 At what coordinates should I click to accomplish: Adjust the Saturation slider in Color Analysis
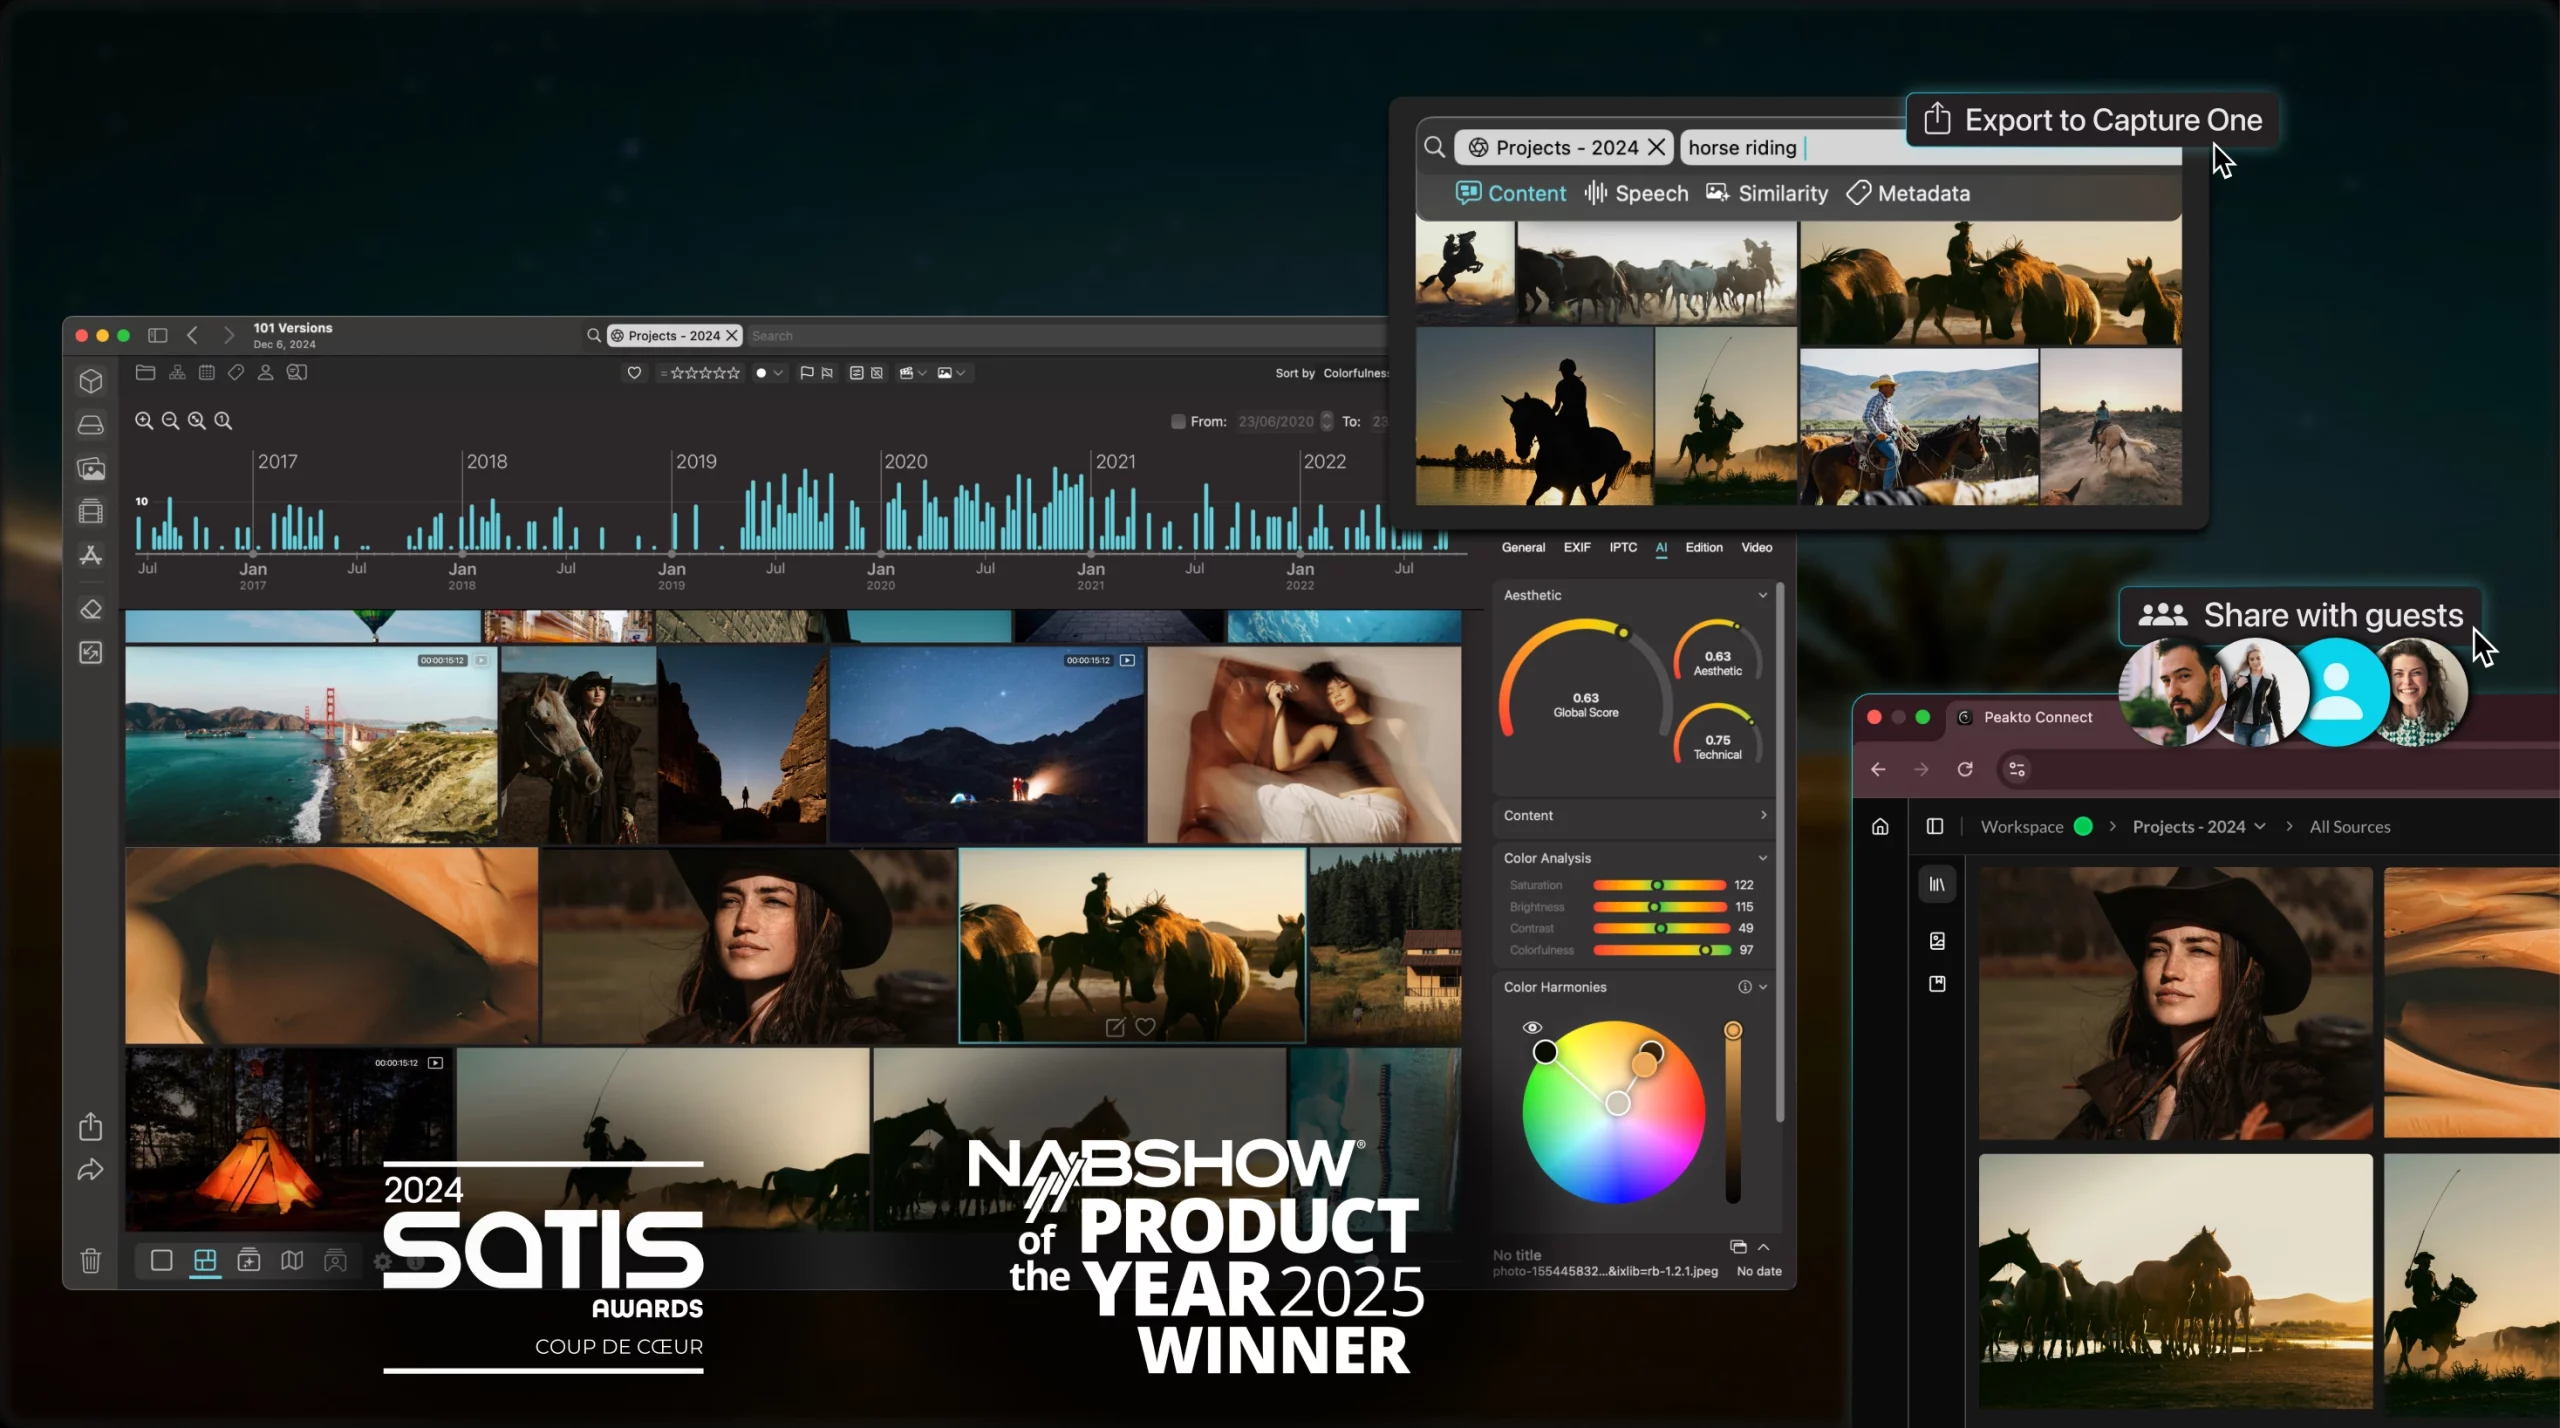click(x=1657, y=886)
